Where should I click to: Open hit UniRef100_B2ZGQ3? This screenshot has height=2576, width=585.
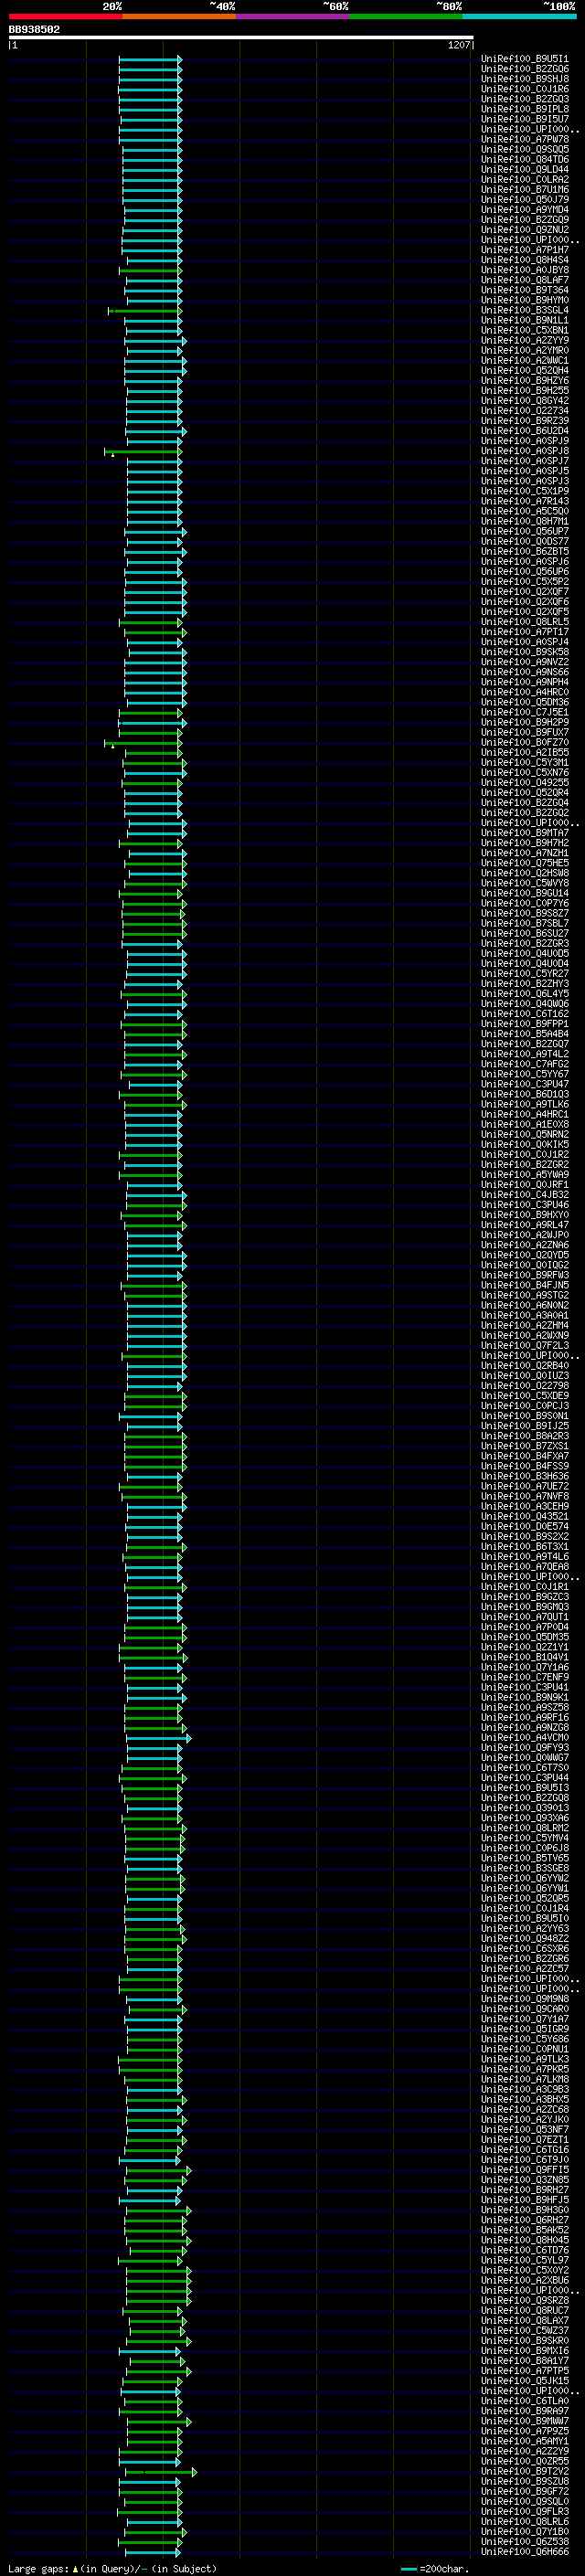coord(525,99)
